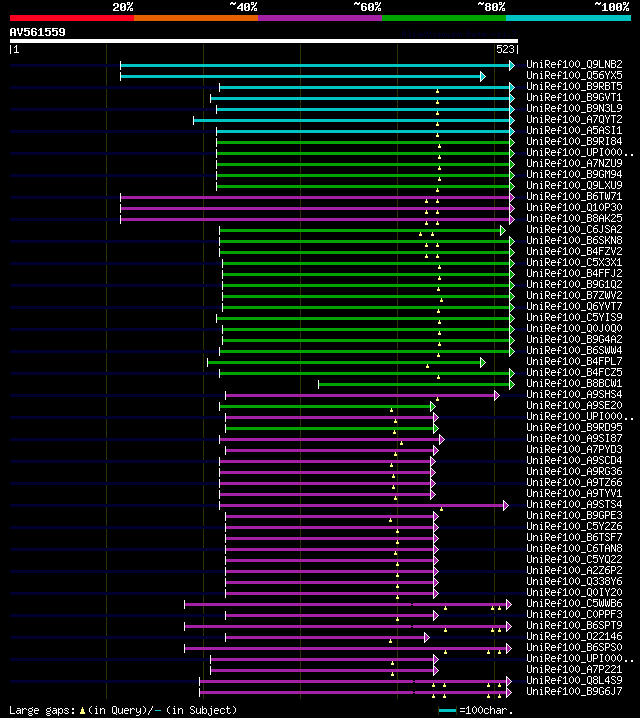Select the label UniRef100_C5YIS9
Screen dimensions: 640x718
point(574,317)
